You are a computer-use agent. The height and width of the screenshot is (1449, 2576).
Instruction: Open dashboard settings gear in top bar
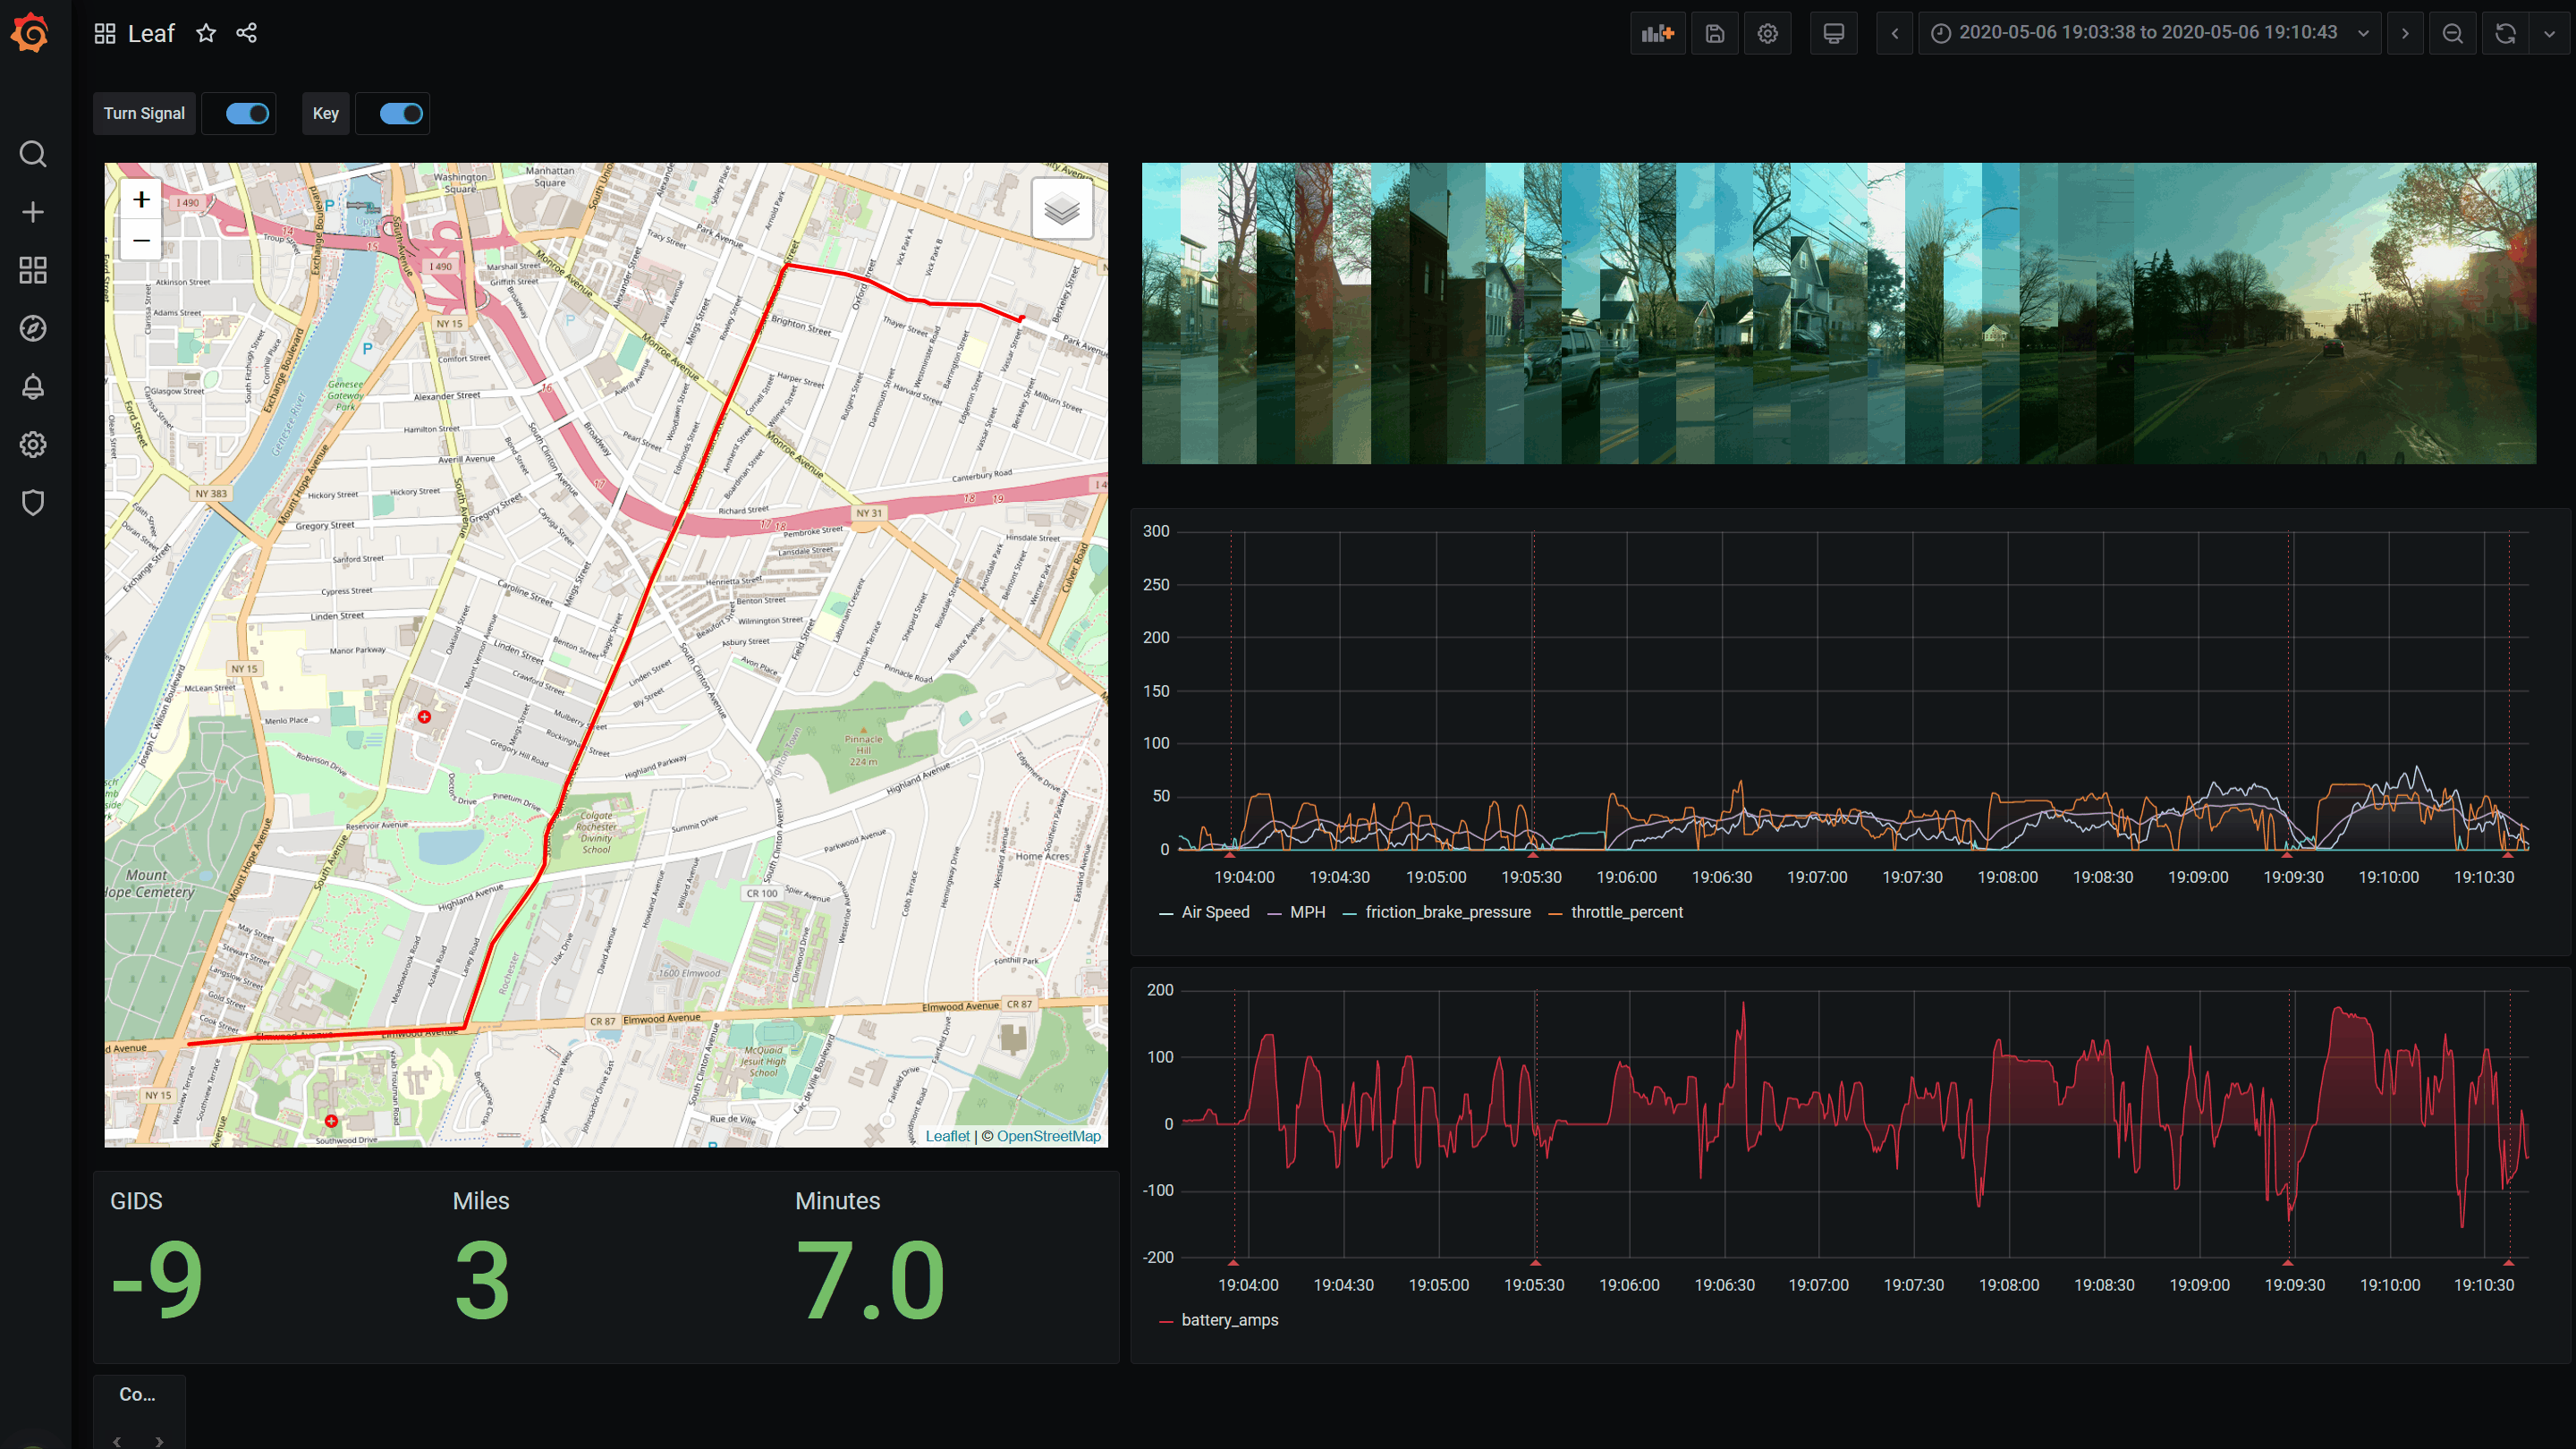(x=1767, y=33)
